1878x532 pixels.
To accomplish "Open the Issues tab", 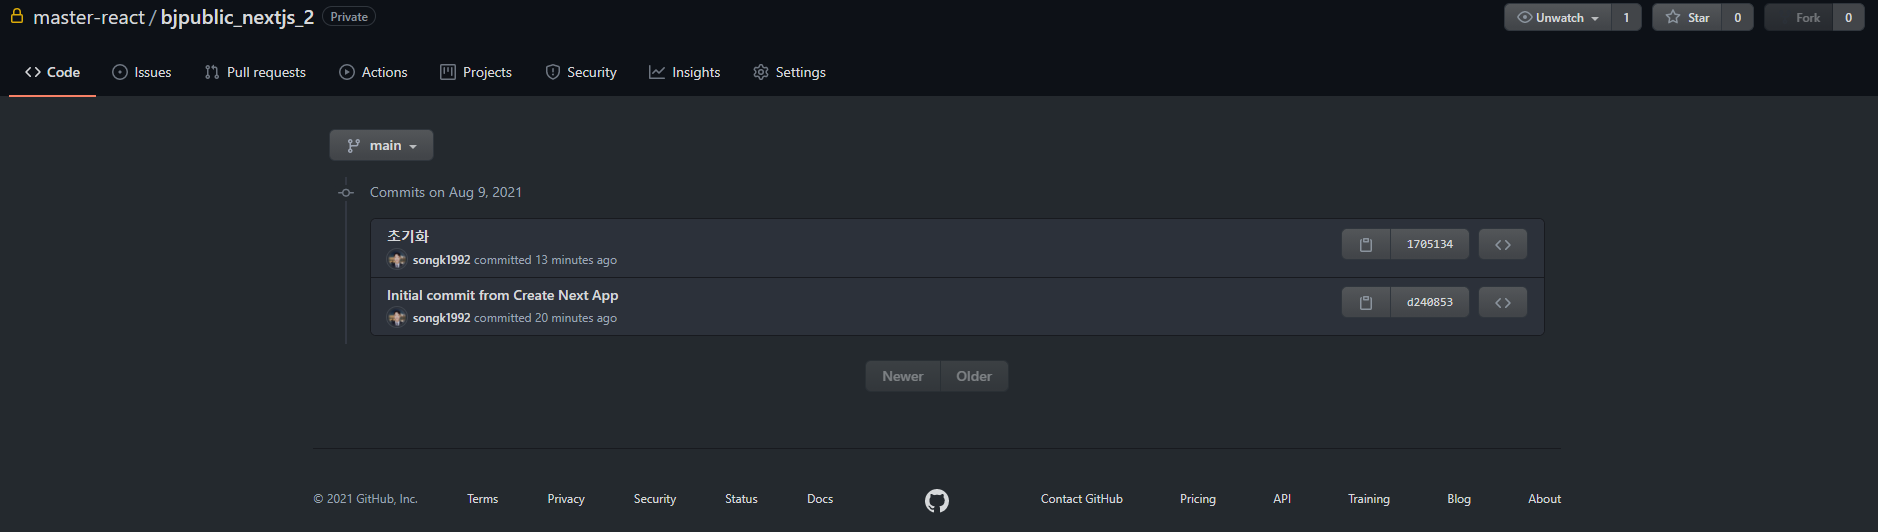I will tap(142, 72).
